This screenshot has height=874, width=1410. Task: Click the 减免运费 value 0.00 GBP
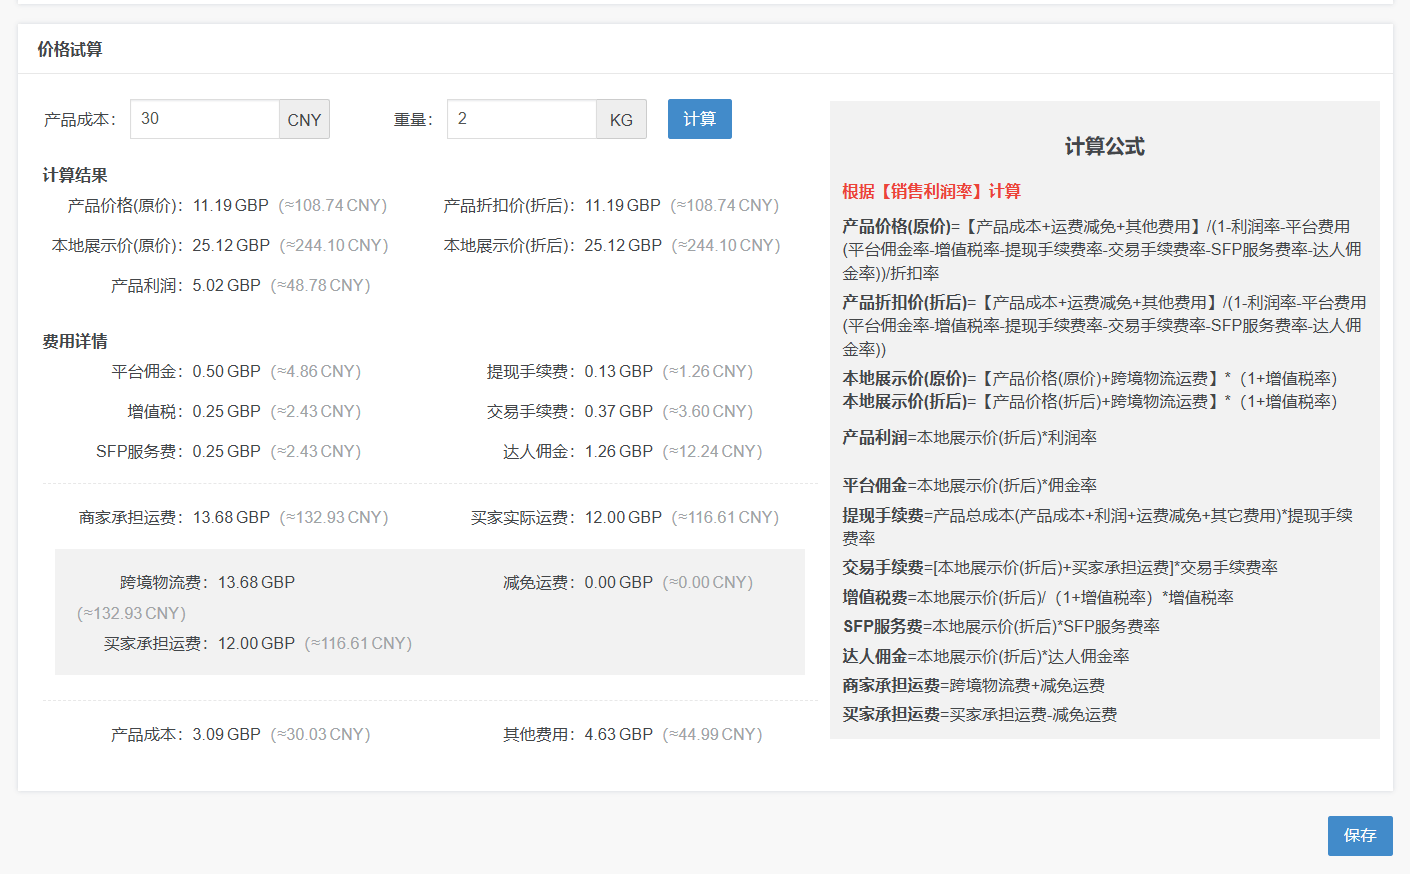tap(618, 582)
